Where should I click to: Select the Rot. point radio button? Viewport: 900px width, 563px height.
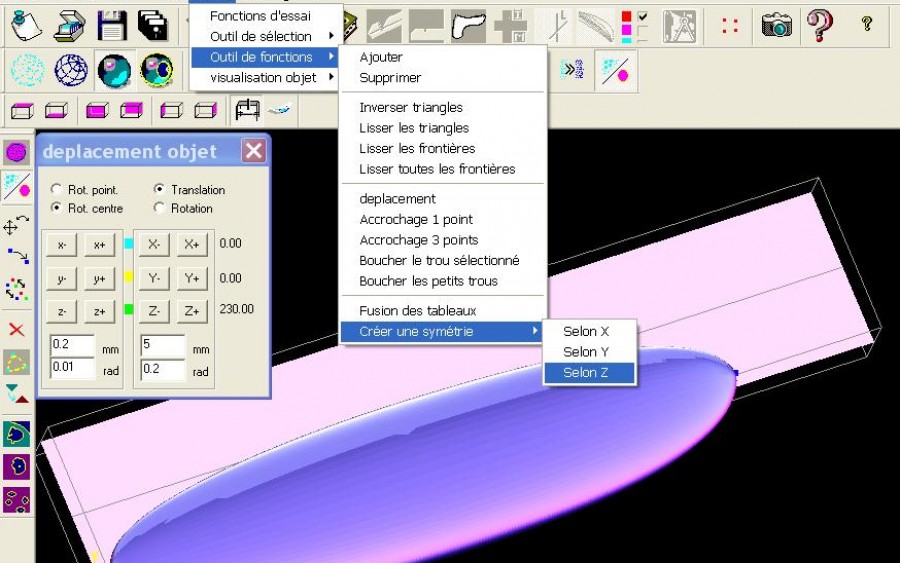(x=56, y=189)
